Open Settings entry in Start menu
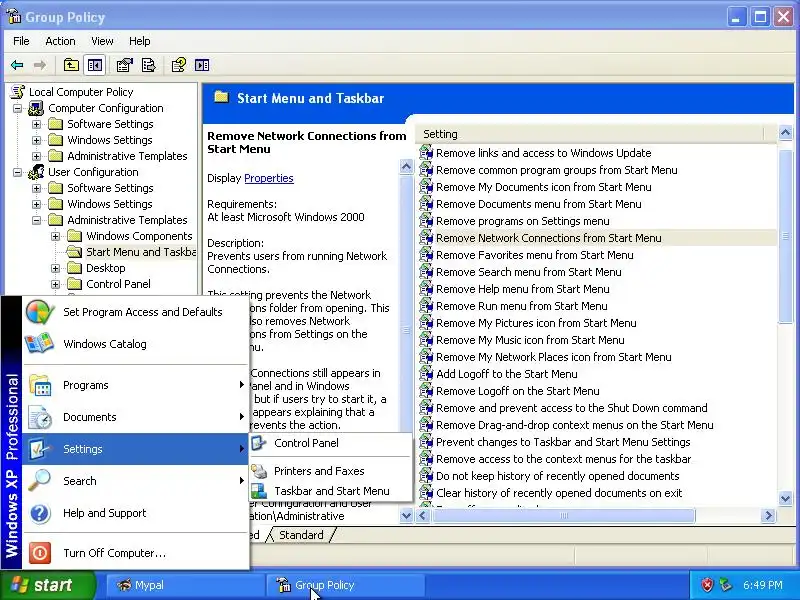800x600 pixels. point(136,449)
